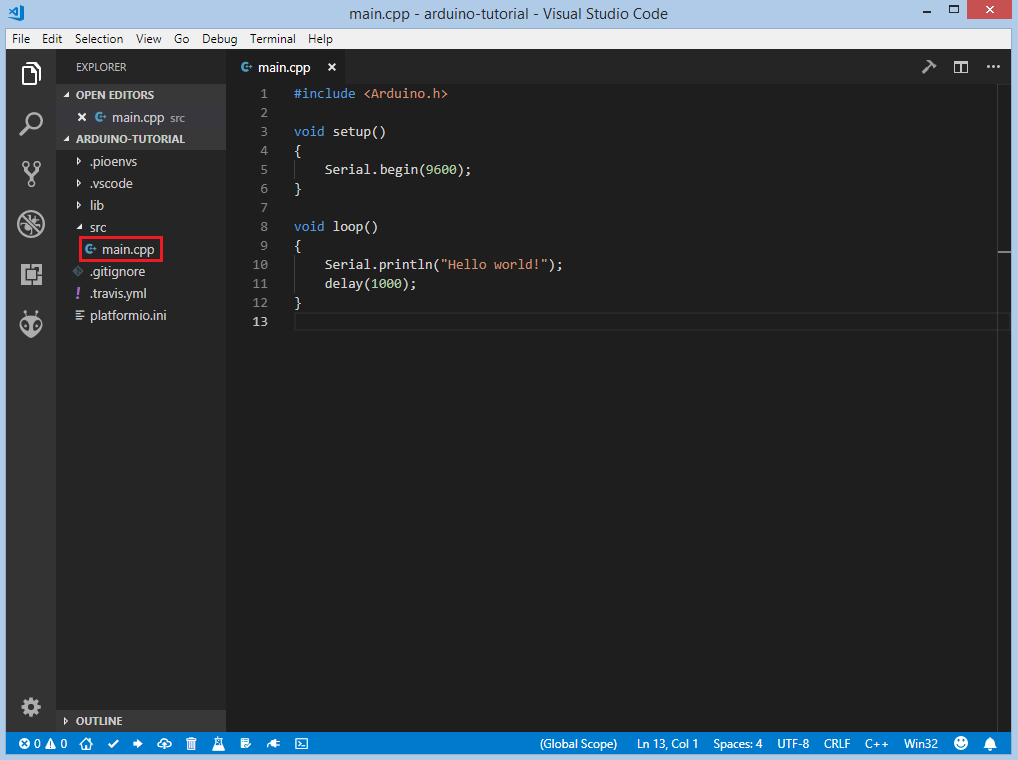
Task: Click PlatformIO Upload arrow in status bar
Action: (138, 744)
